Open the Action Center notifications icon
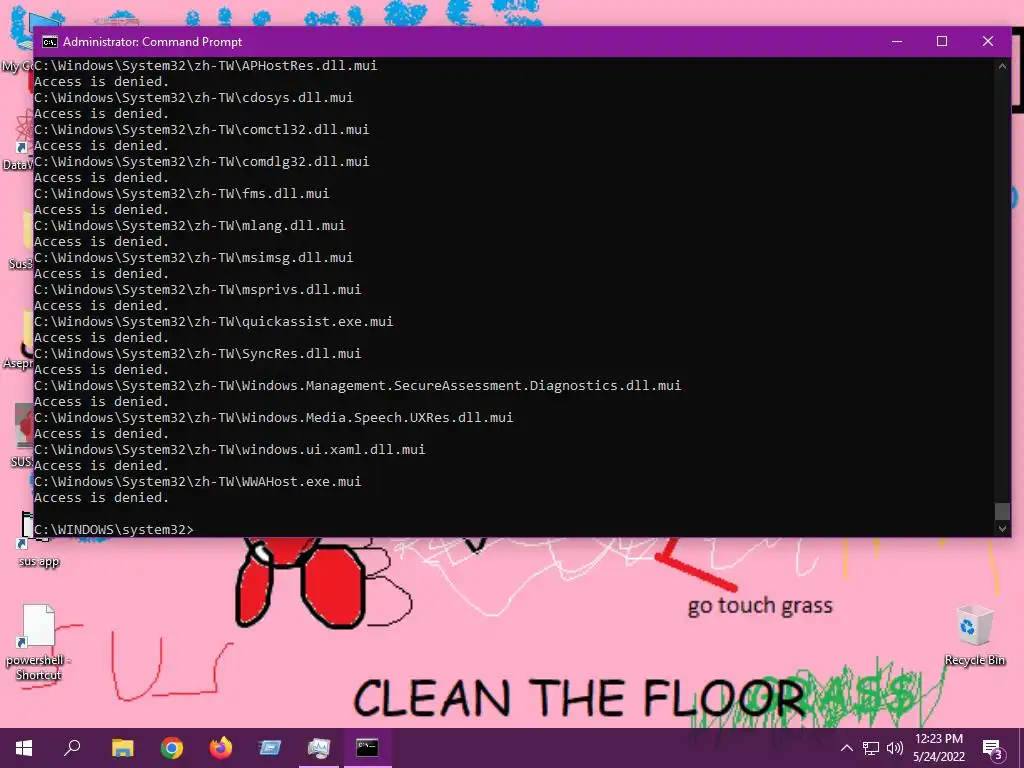Image resolution: width=1024 pixels, height=768 pixels. click(993, 749)
